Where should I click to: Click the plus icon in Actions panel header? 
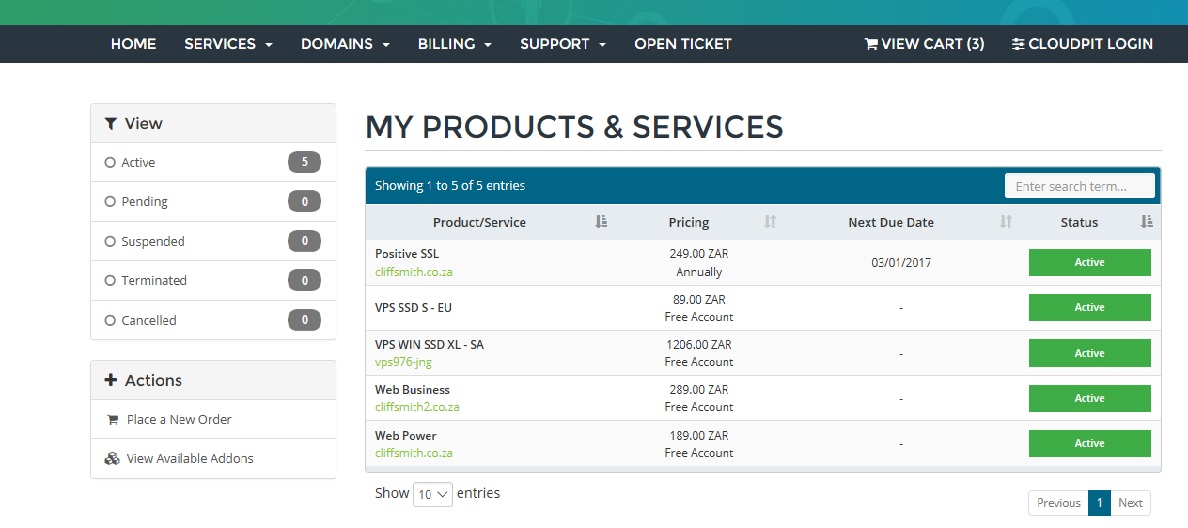[x=111, y=380]
